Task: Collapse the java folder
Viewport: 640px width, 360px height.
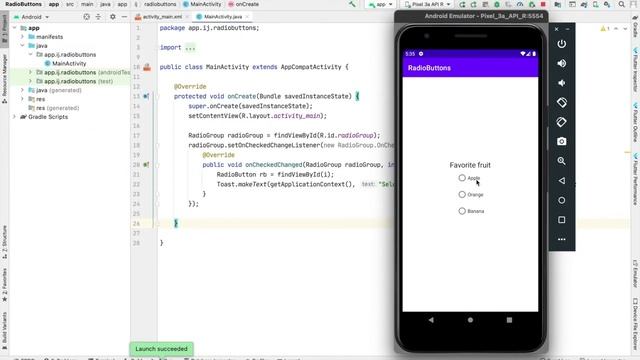Action: pos(22,46)
